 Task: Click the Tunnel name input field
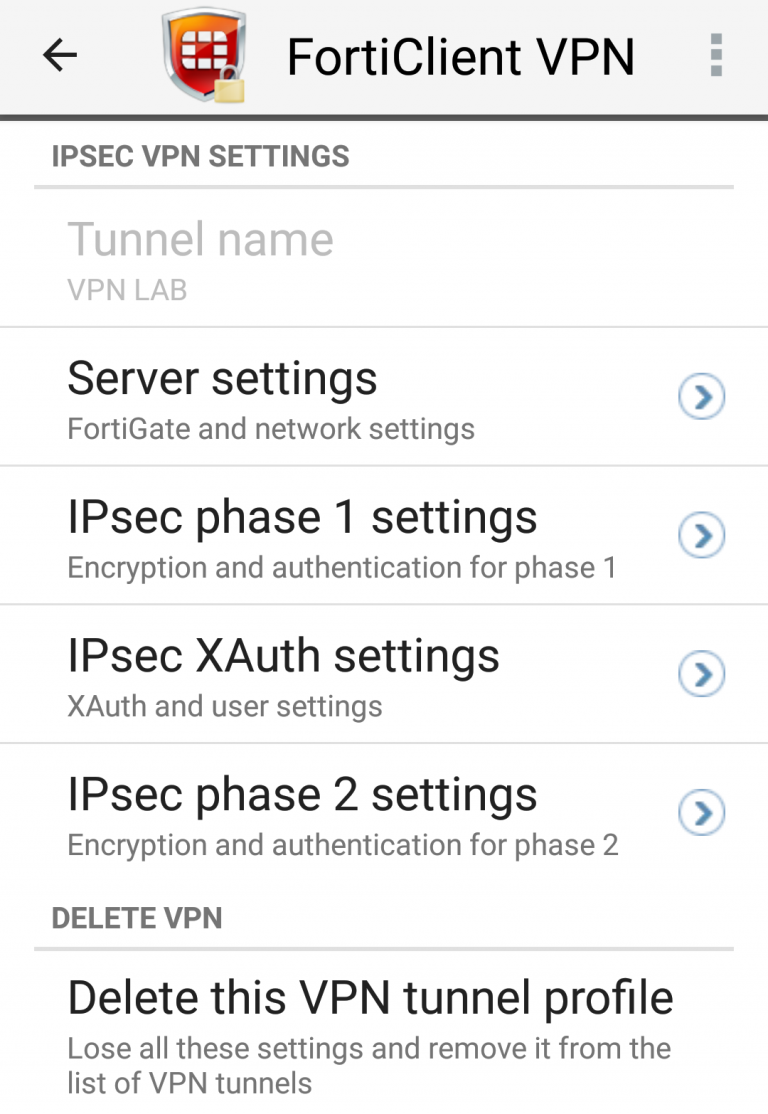point(200,240)
